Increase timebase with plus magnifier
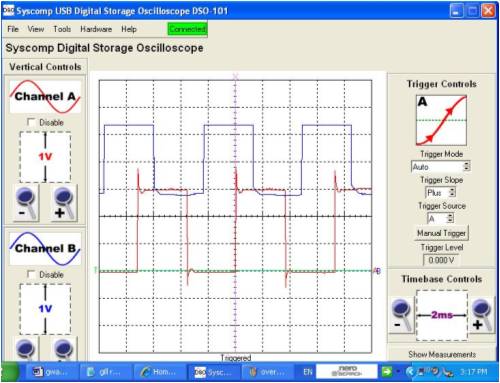Image resolution: width=500 pixels, height=383 pixels. tap(481, 315)
